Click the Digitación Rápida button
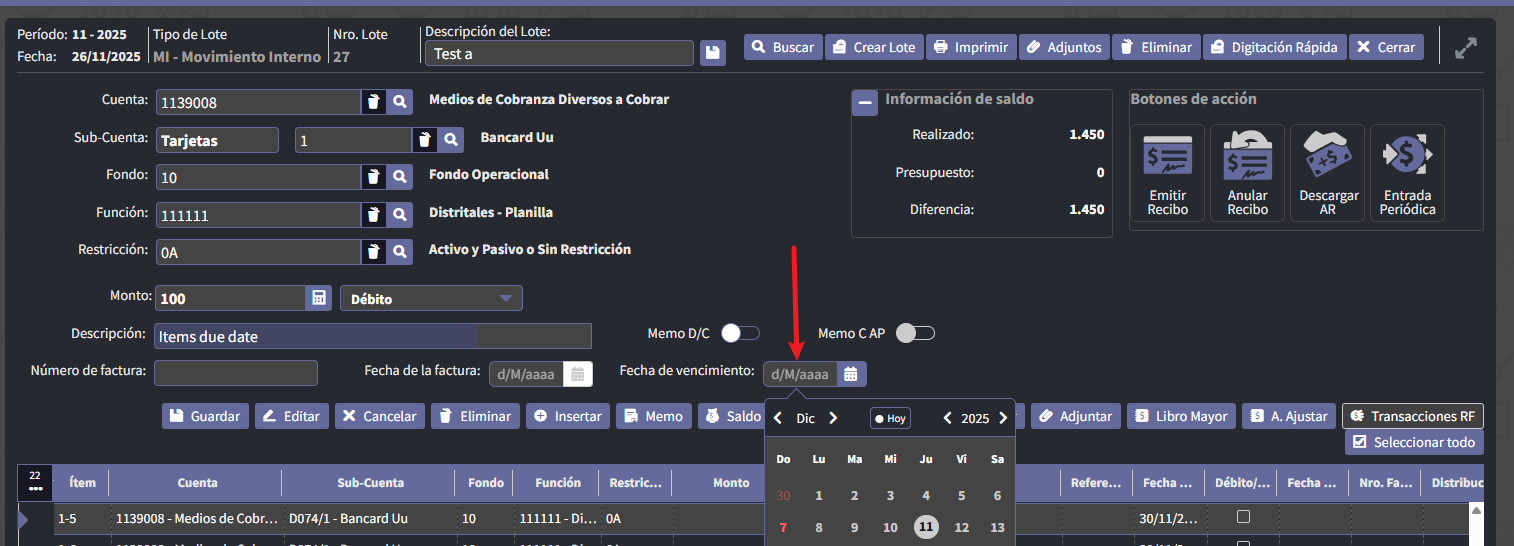This screenshot has height=546, width=1514. click(1273, 47)
